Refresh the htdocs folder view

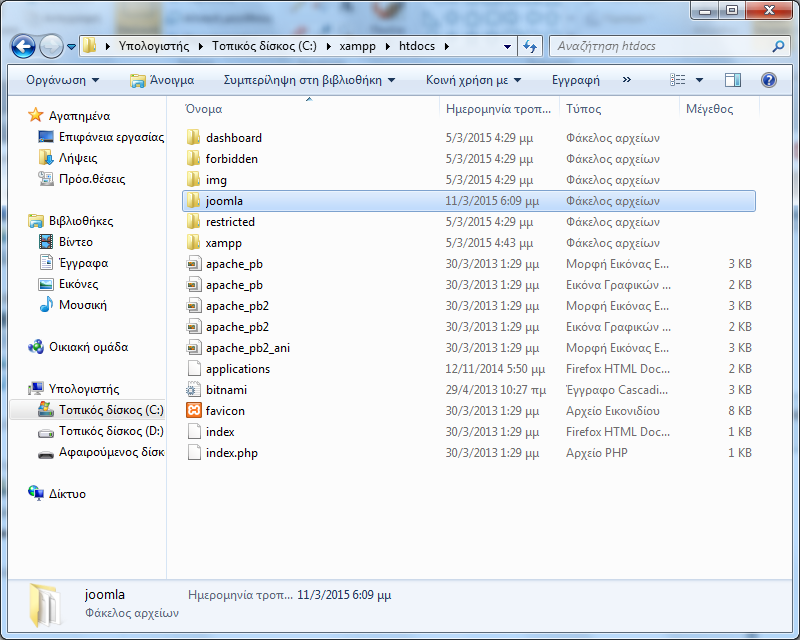tap(531, 46)
